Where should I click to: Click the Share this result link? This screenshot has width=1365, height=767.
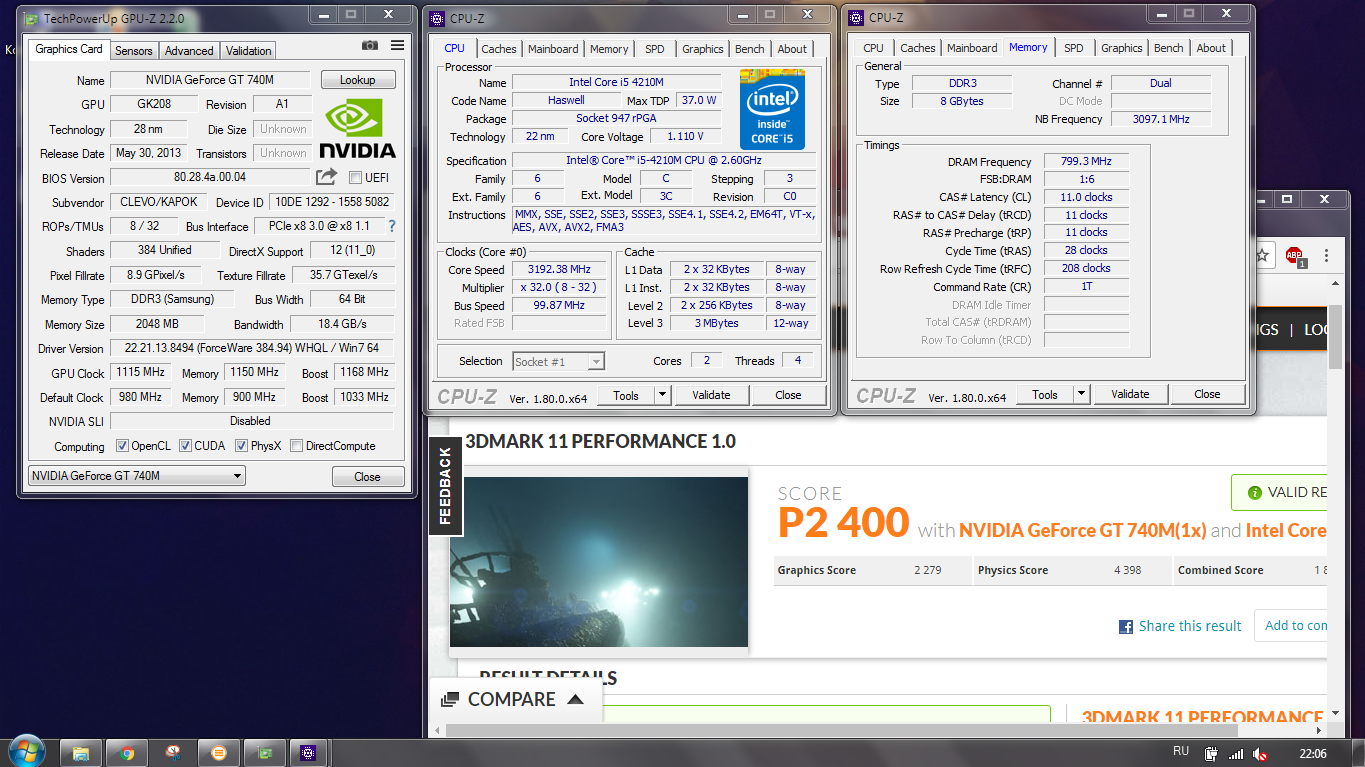pyautogui.click(x=1190, y=626)
